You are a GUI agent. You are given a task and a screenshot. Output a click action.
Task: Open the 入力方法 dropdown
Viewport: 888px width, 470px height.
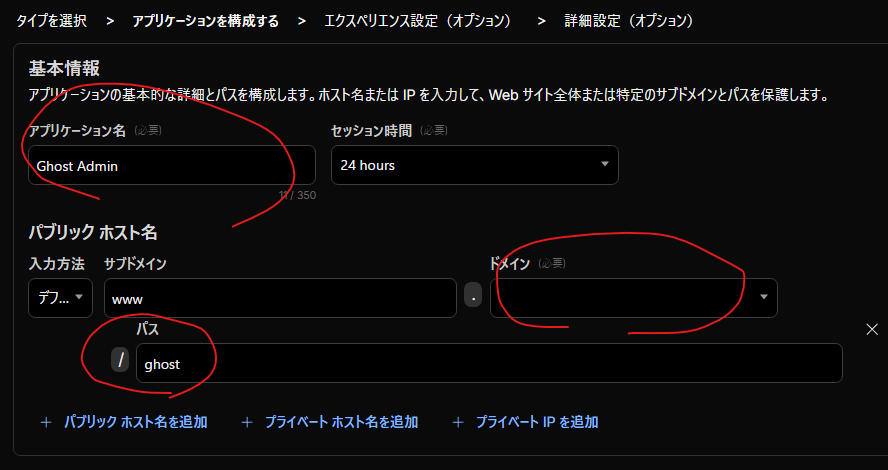(60, 298)
